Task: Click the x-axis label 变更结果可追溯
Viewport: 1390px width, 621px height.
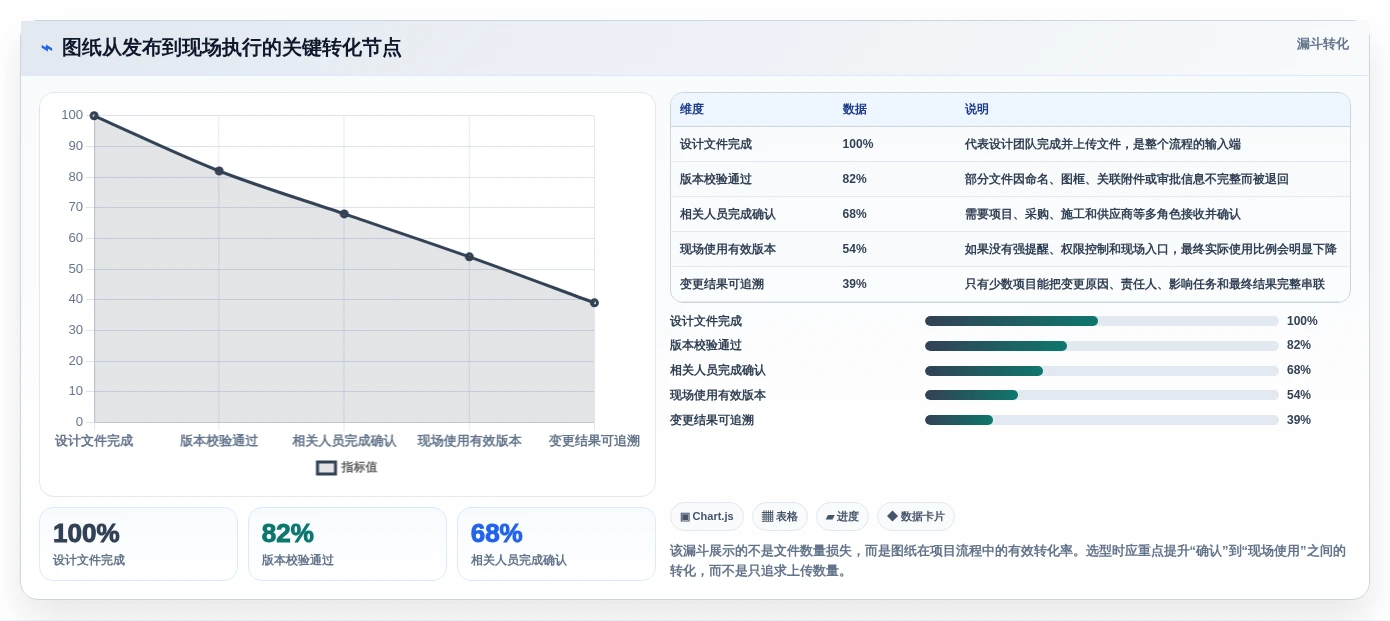Action: click(x=594, y=441)
